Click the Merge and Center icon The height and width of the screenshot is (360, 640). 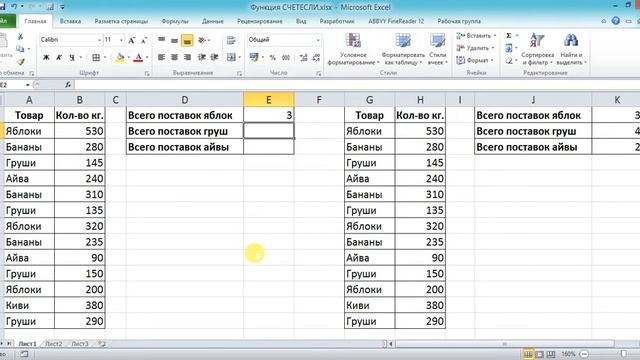(x=231, y=58)
